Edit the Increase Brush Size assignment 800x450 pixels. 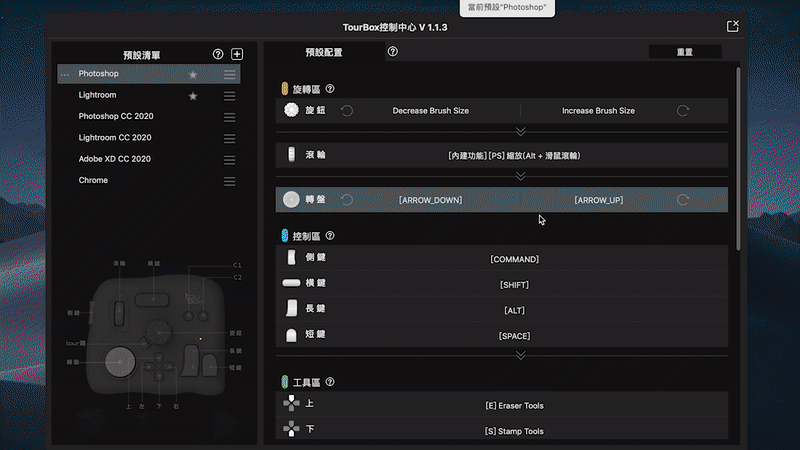pos(598,111)
